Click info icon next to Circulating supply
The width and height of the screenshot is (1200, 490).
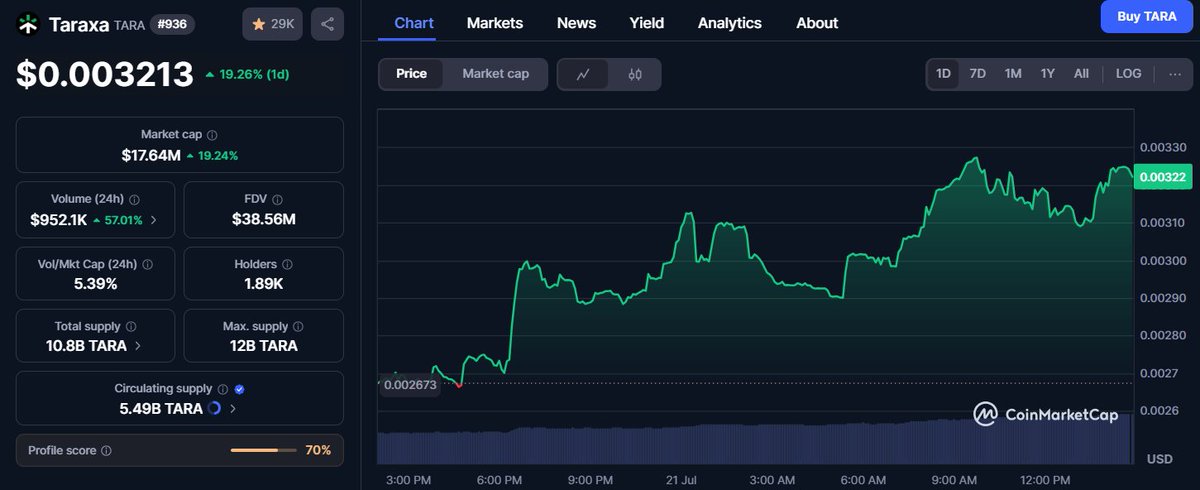tap(222, 389)
